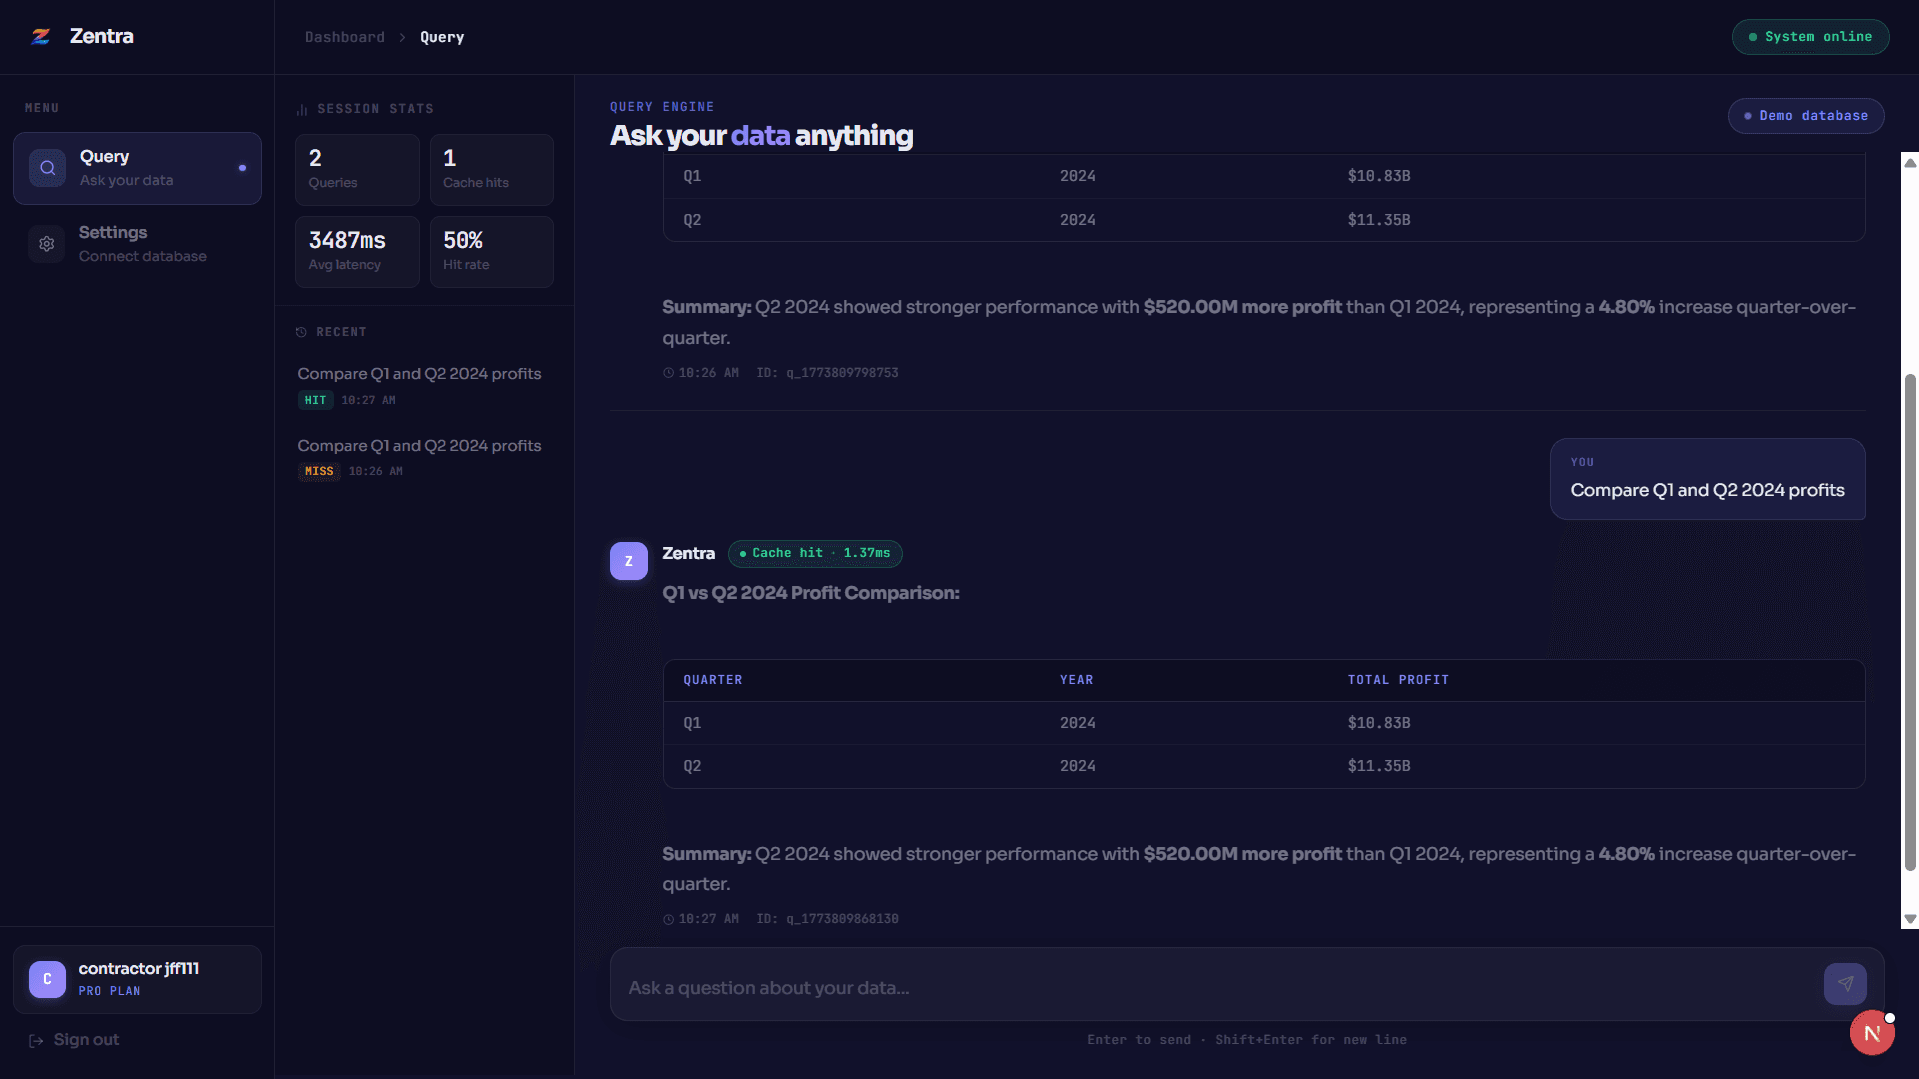Screen dimensions: 1919x1079
Task: Click the Recent history clock icon
Action: click(x=301, y=332)
